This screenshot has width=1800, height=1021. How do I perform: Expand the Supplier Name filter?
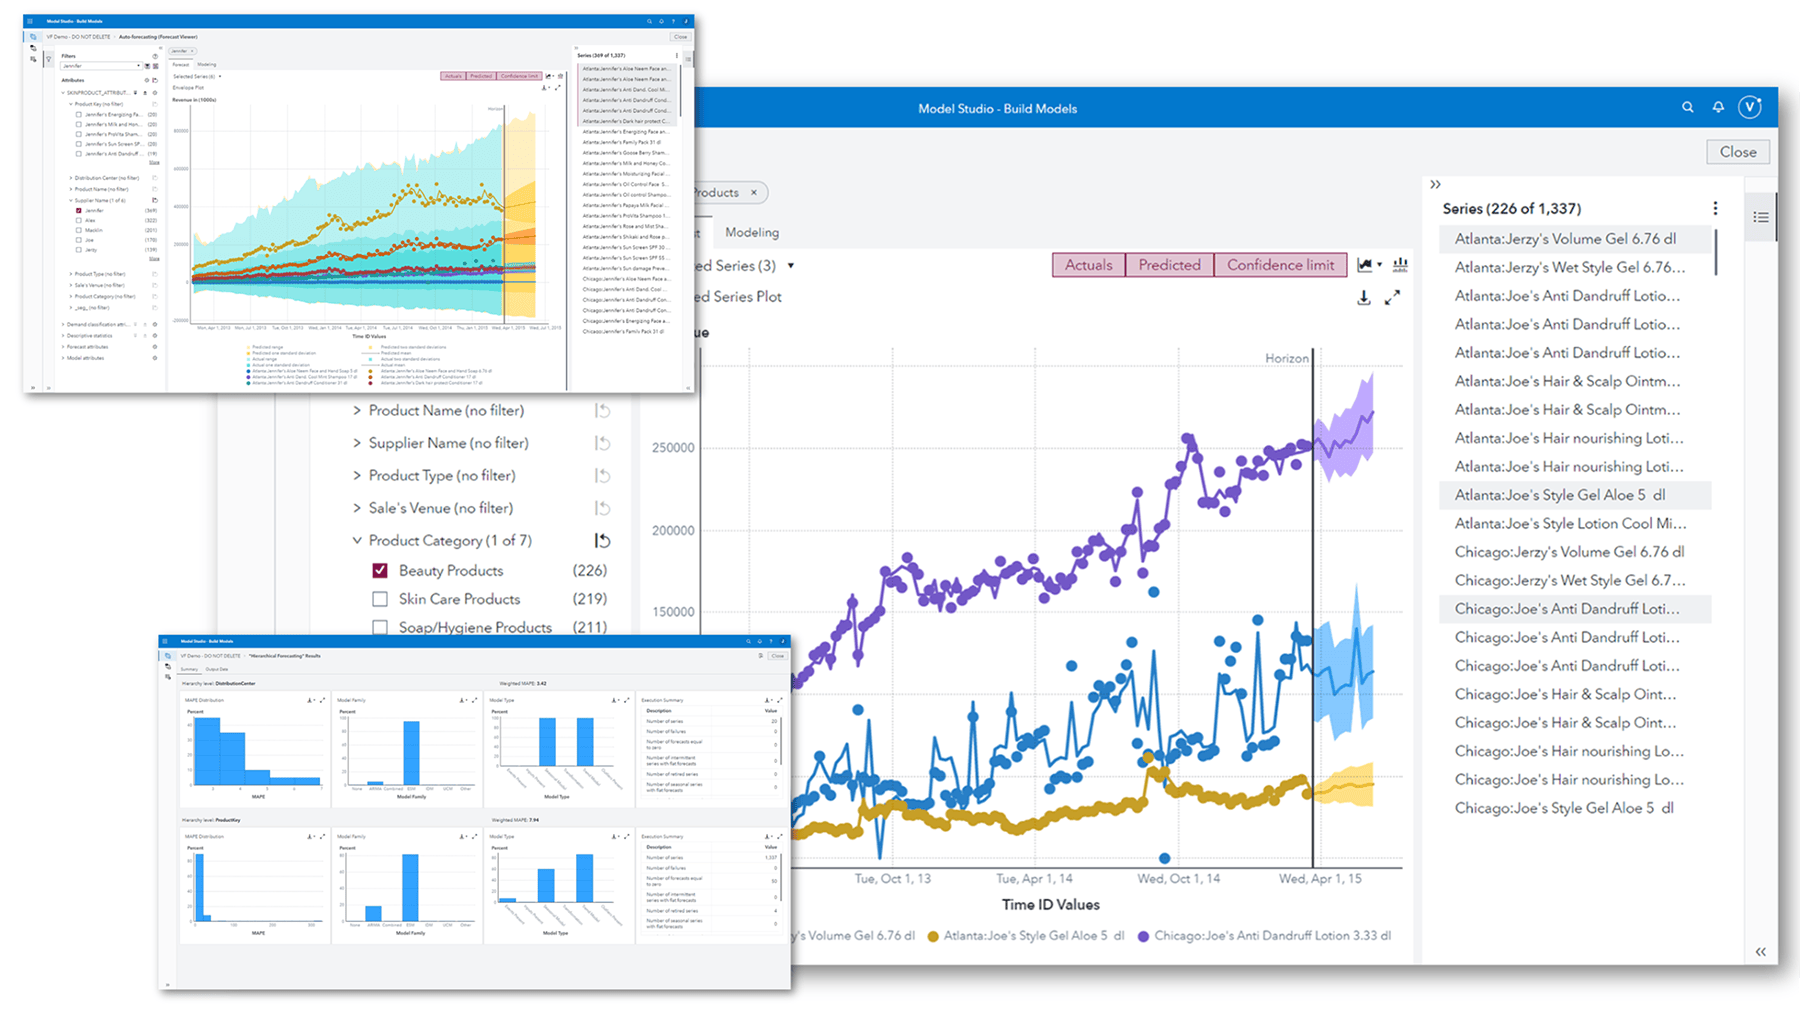(357, 442)
